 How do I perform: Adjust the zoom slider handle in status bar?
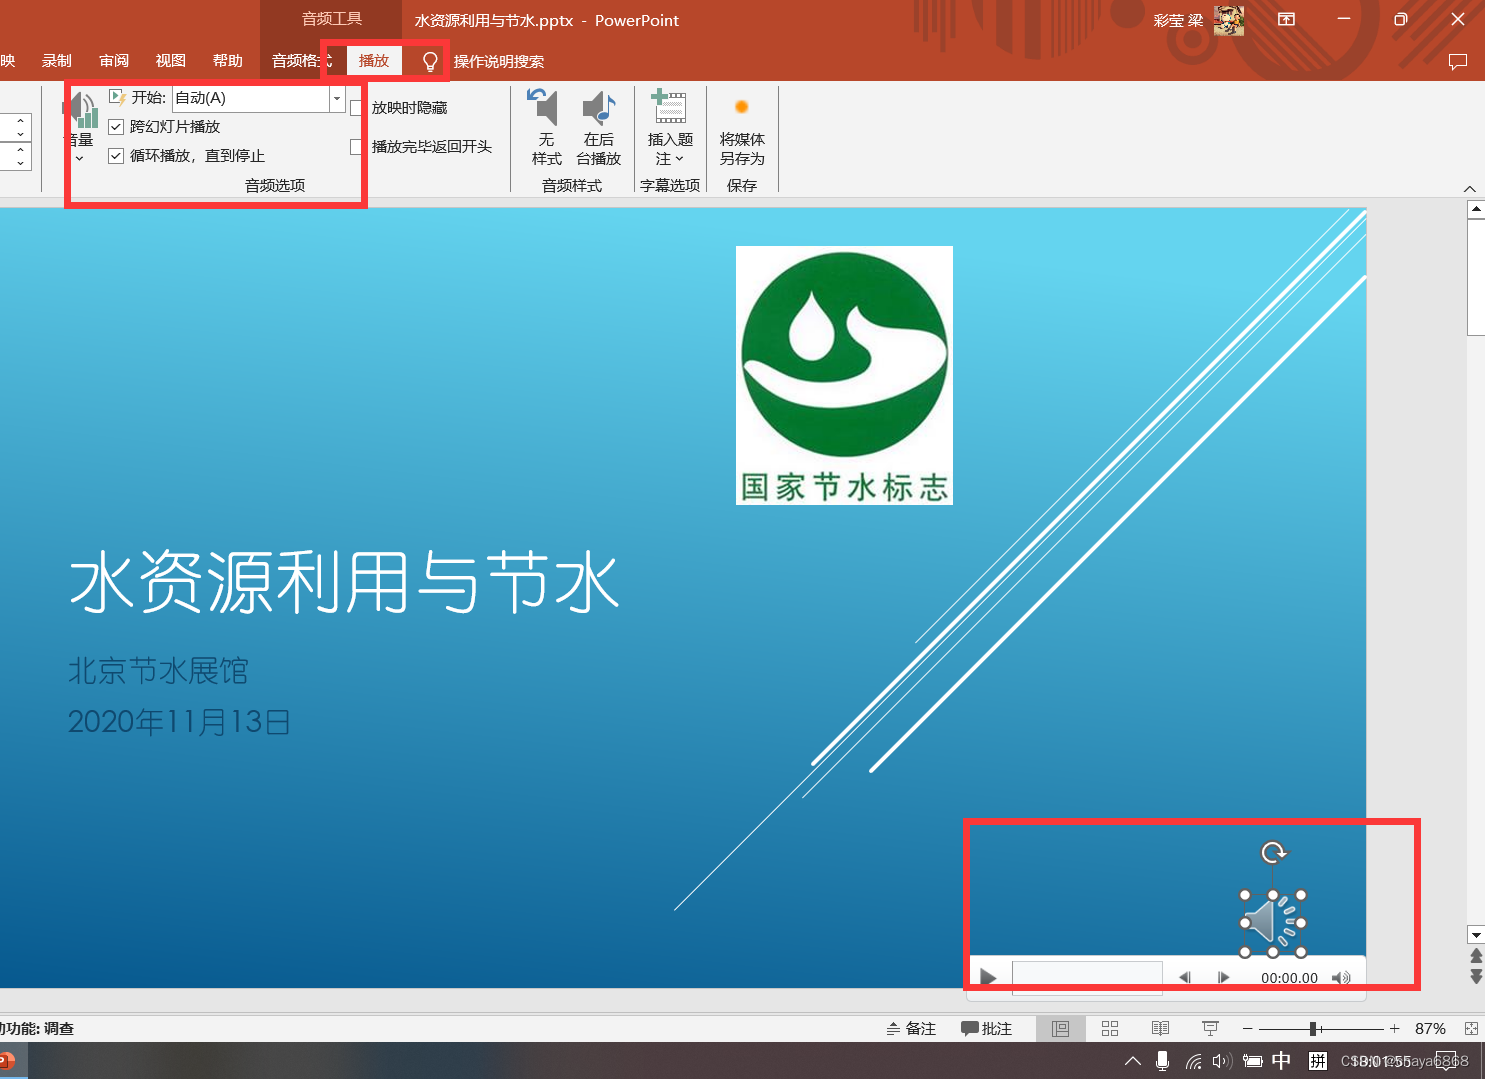(1313, 1028)
